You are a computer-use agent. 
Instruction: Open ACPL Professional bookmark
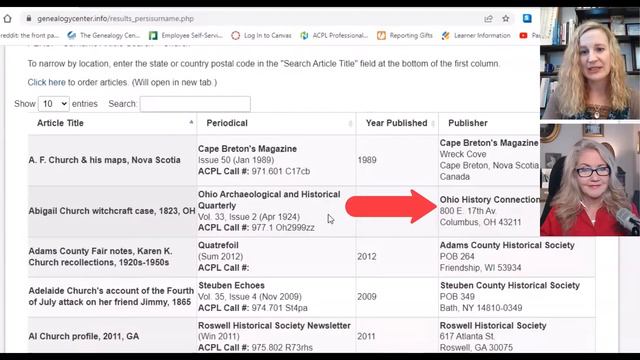point(334,36)
